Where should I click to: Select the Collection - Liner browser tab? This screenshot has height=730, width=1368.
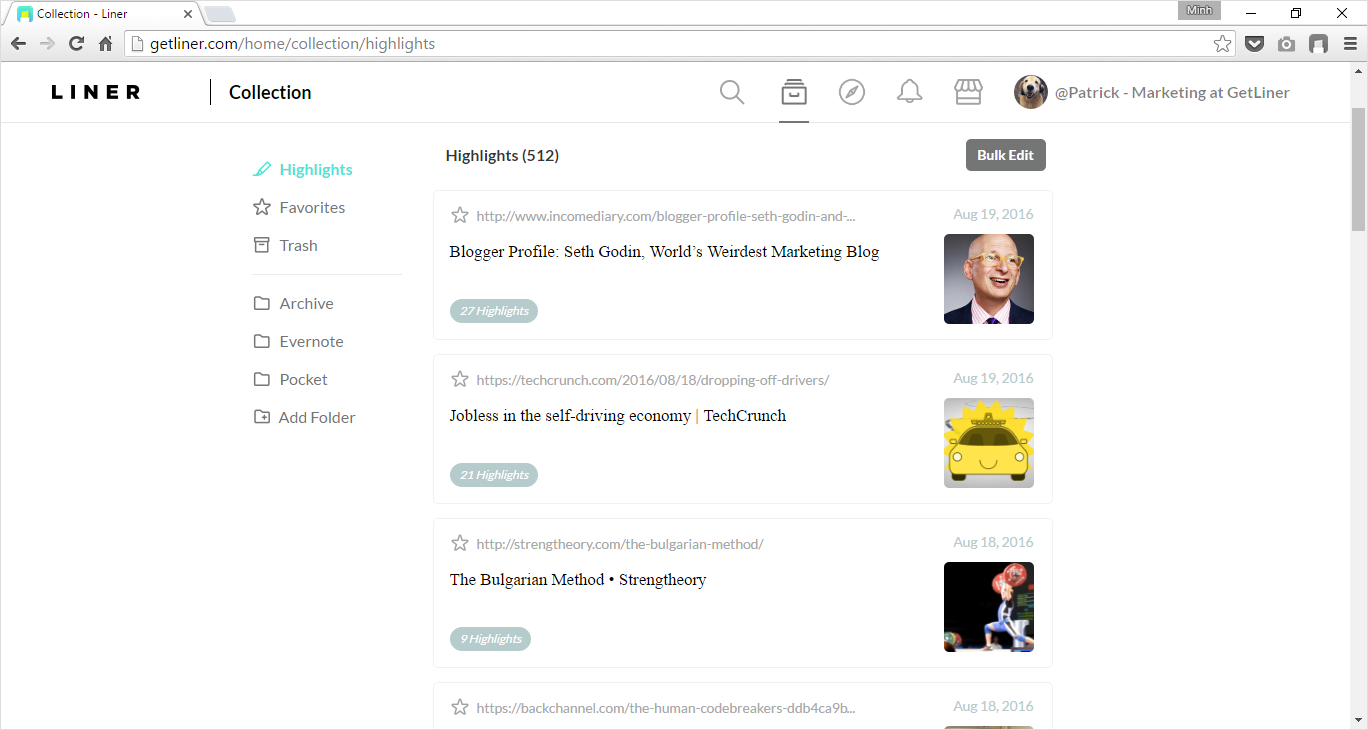95,13
